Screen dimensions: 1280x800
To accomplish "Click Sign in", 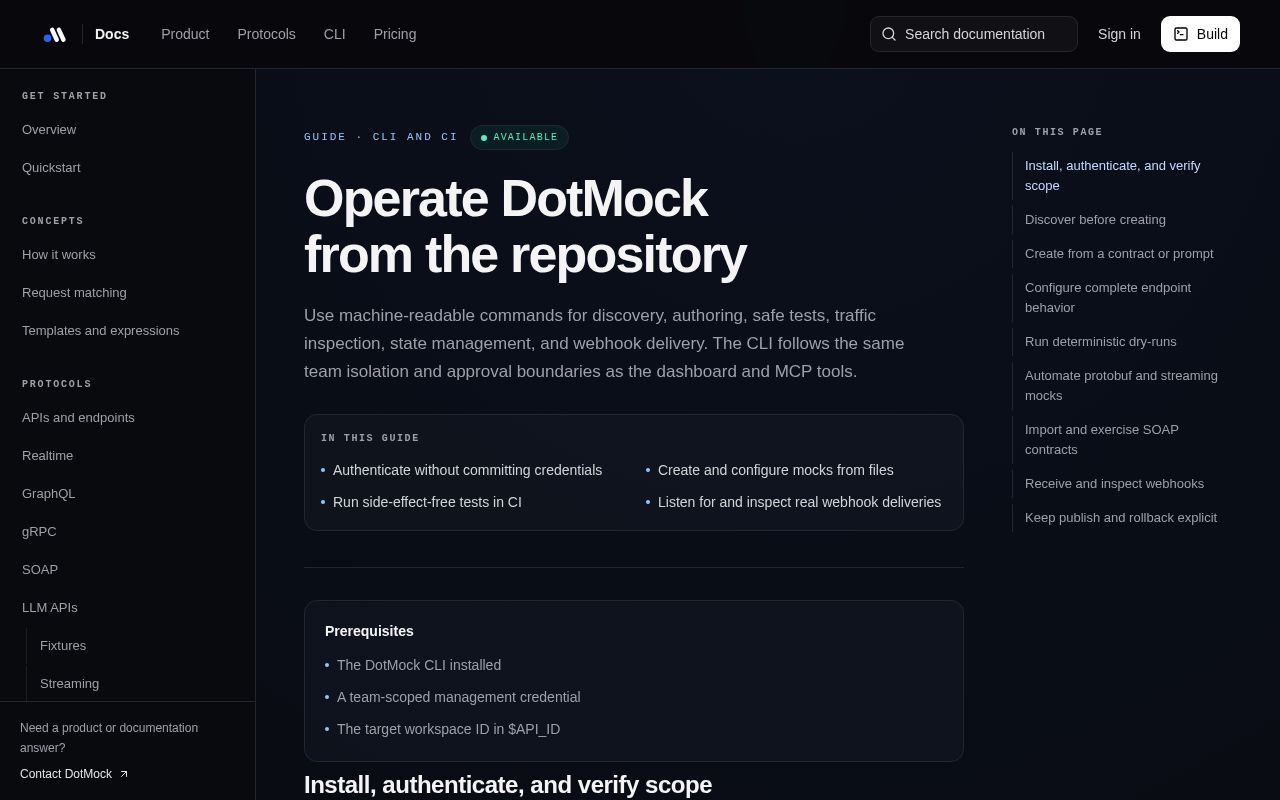I will 1119,34.
